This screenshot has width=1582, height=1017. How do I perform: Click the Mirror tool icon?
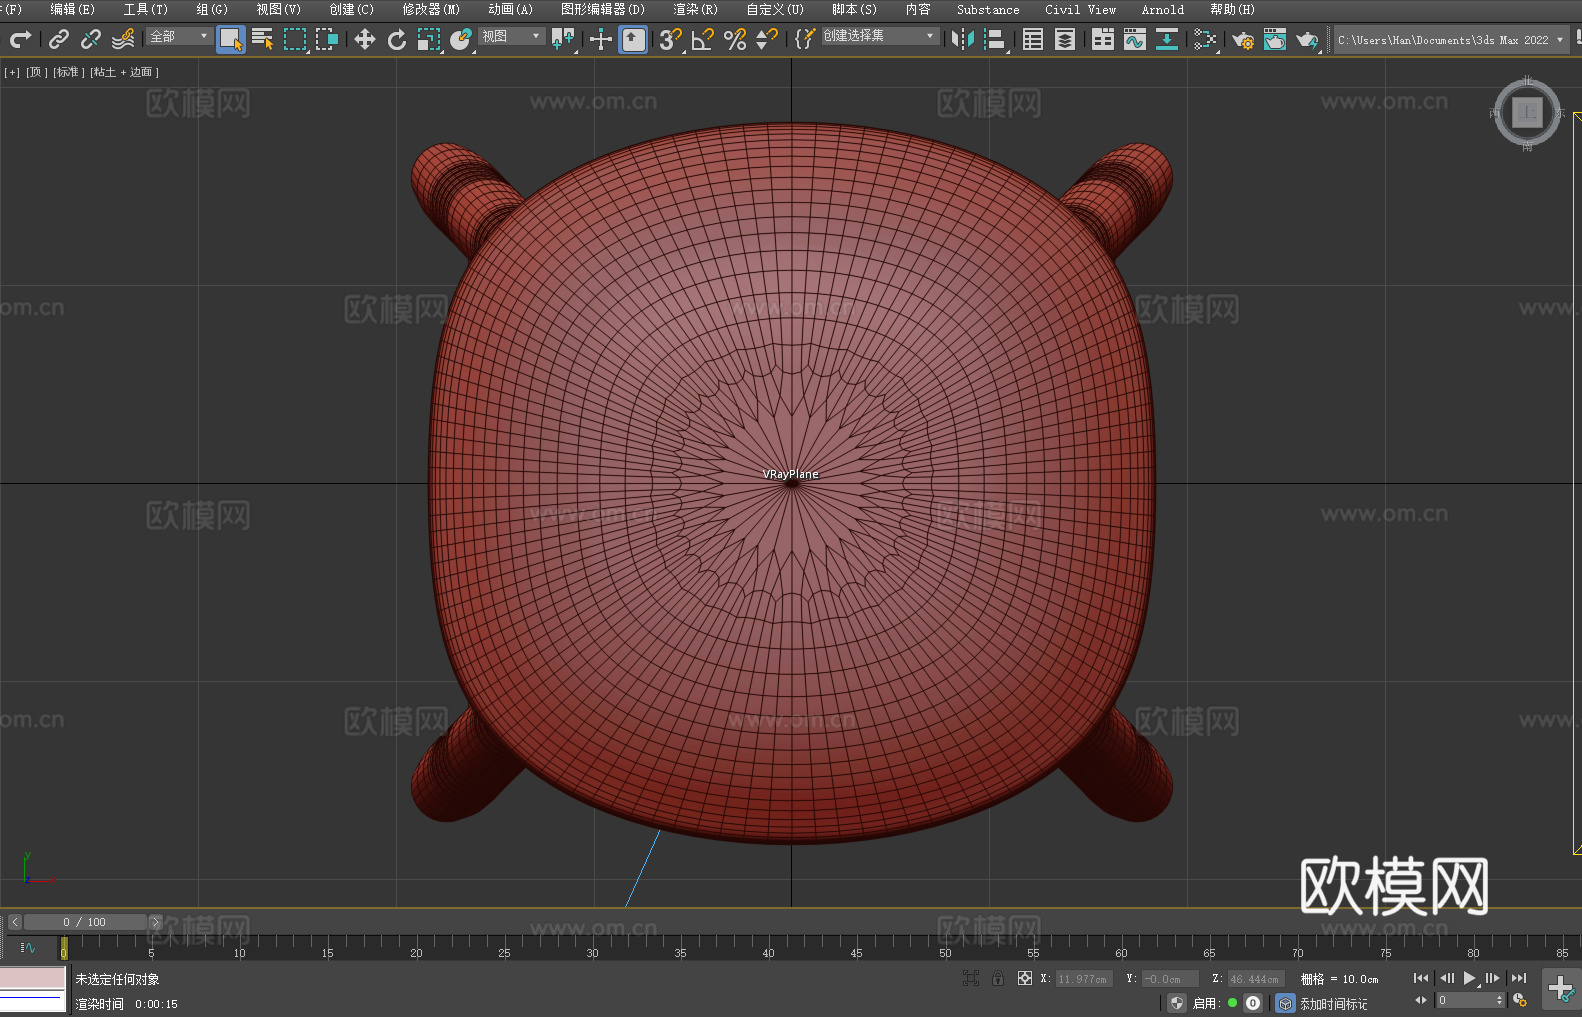[x=963, y=39]
